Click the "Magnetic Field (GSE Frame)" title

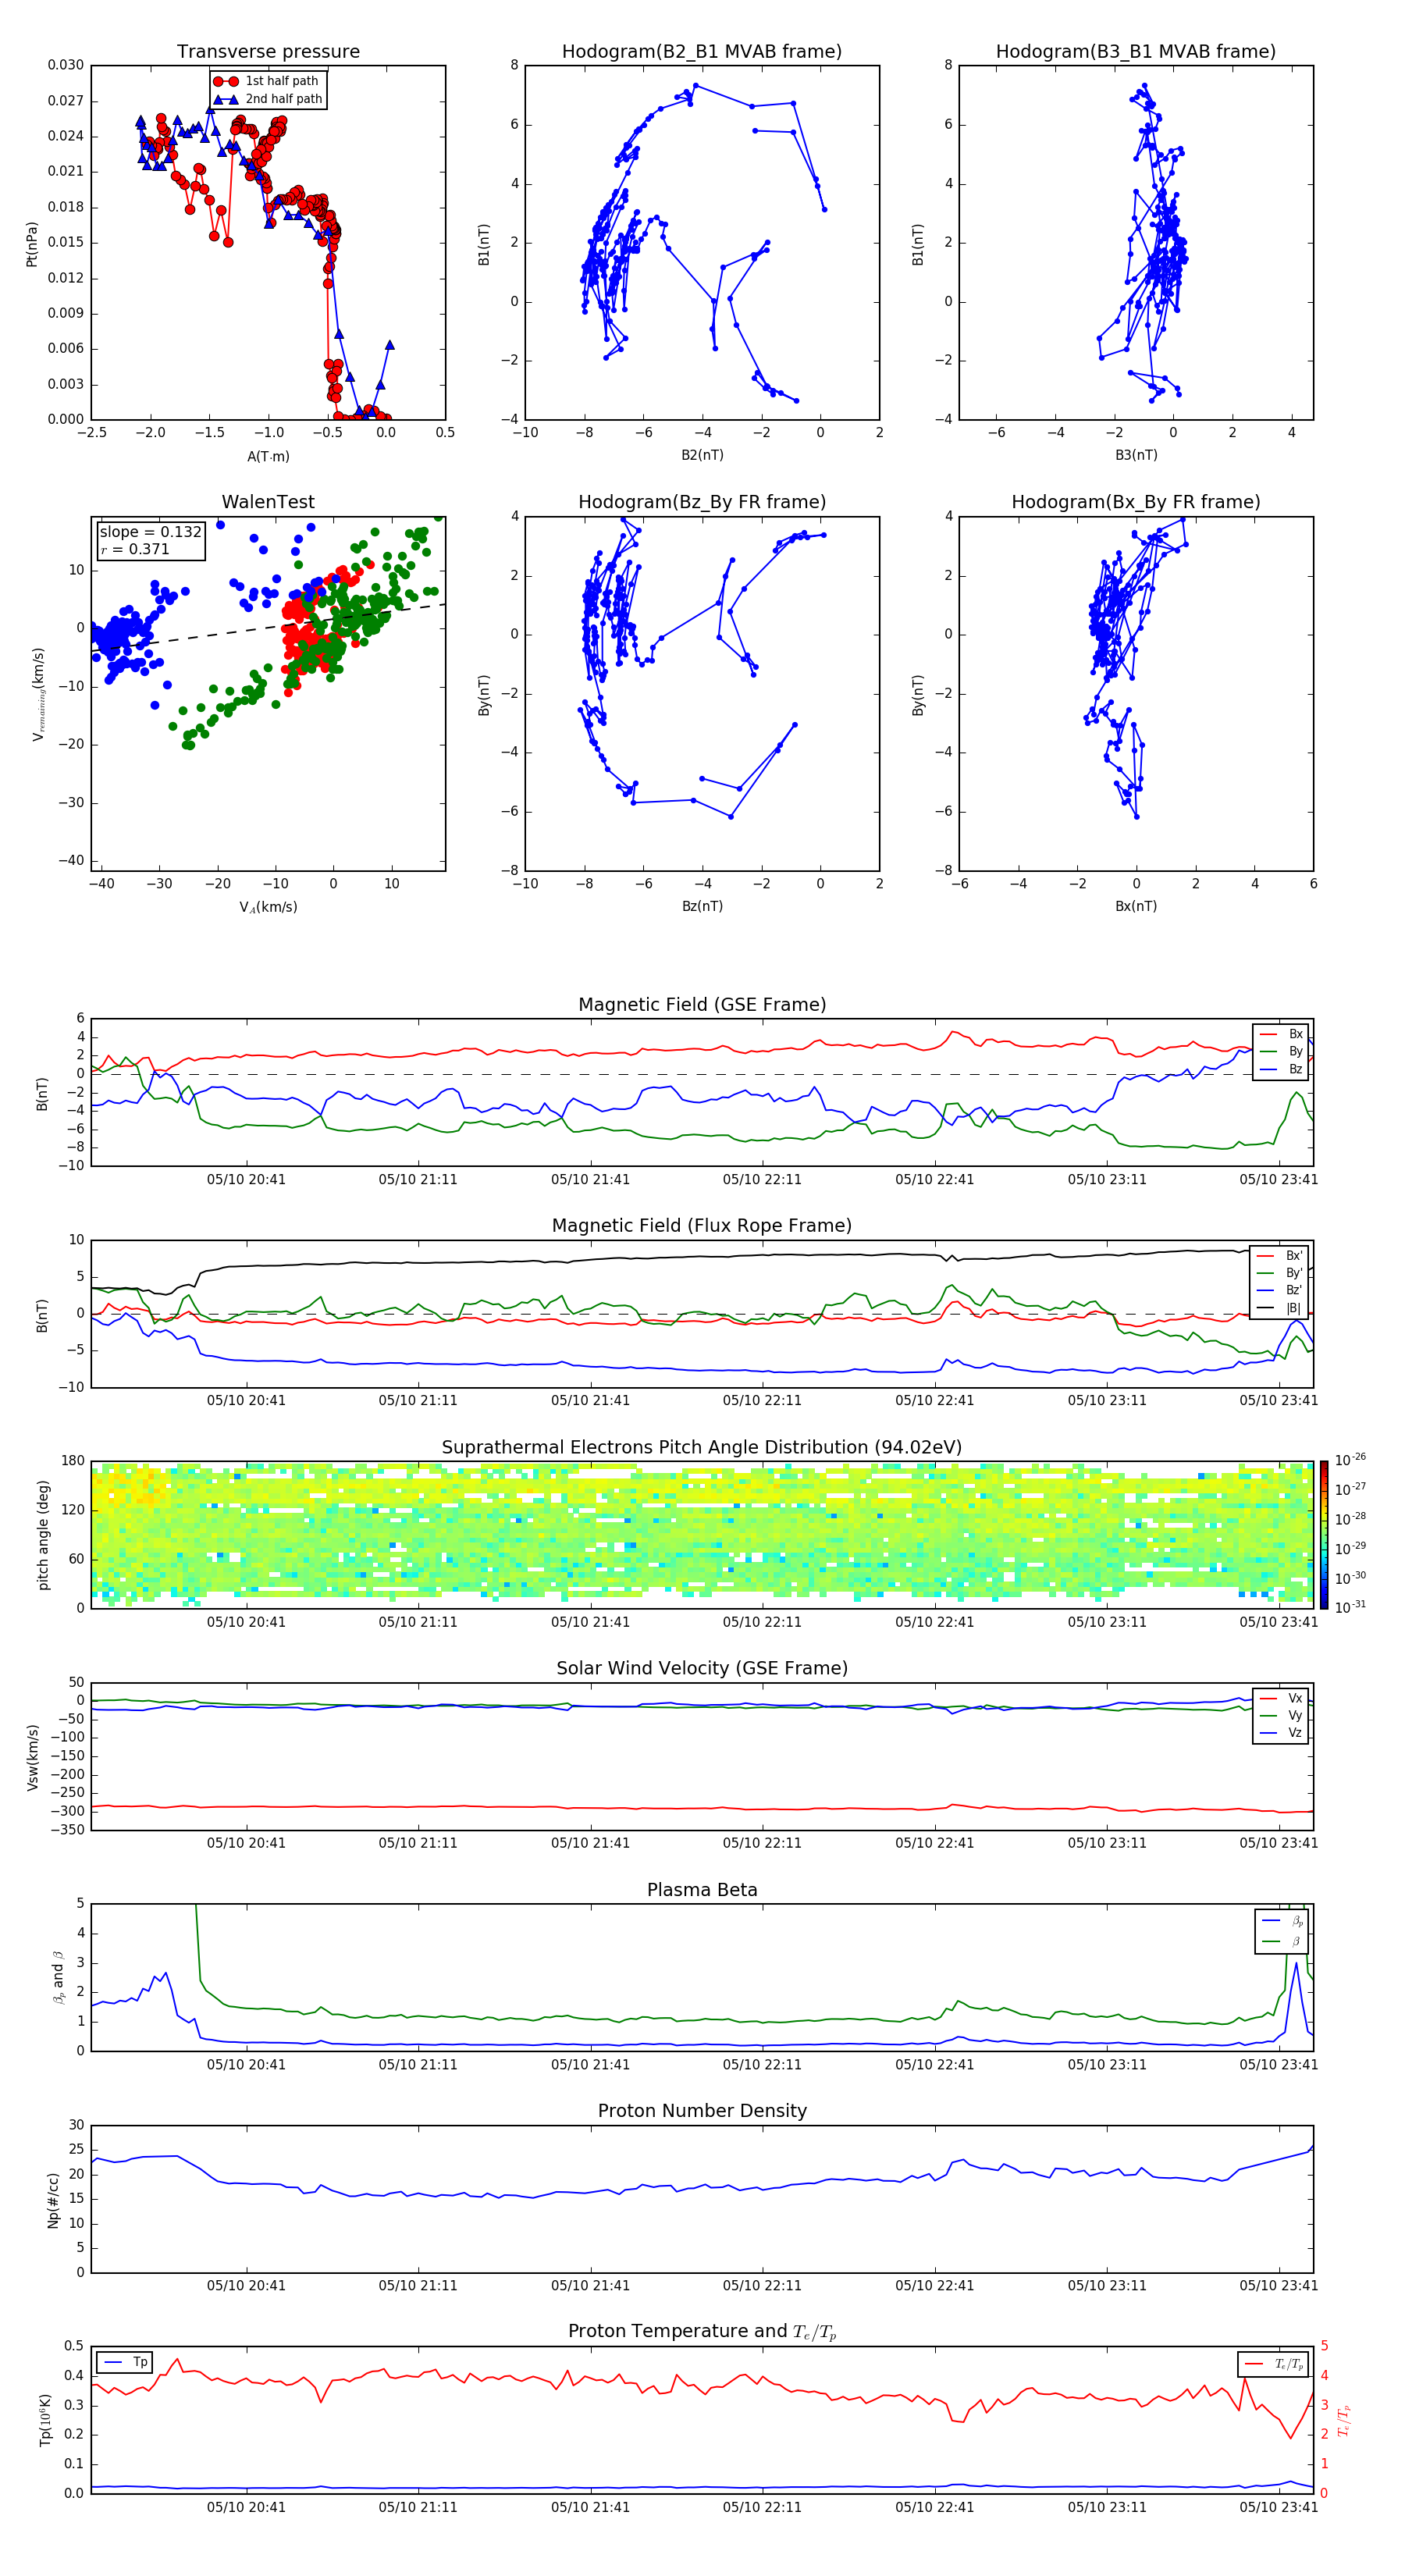click(702, 1004)
